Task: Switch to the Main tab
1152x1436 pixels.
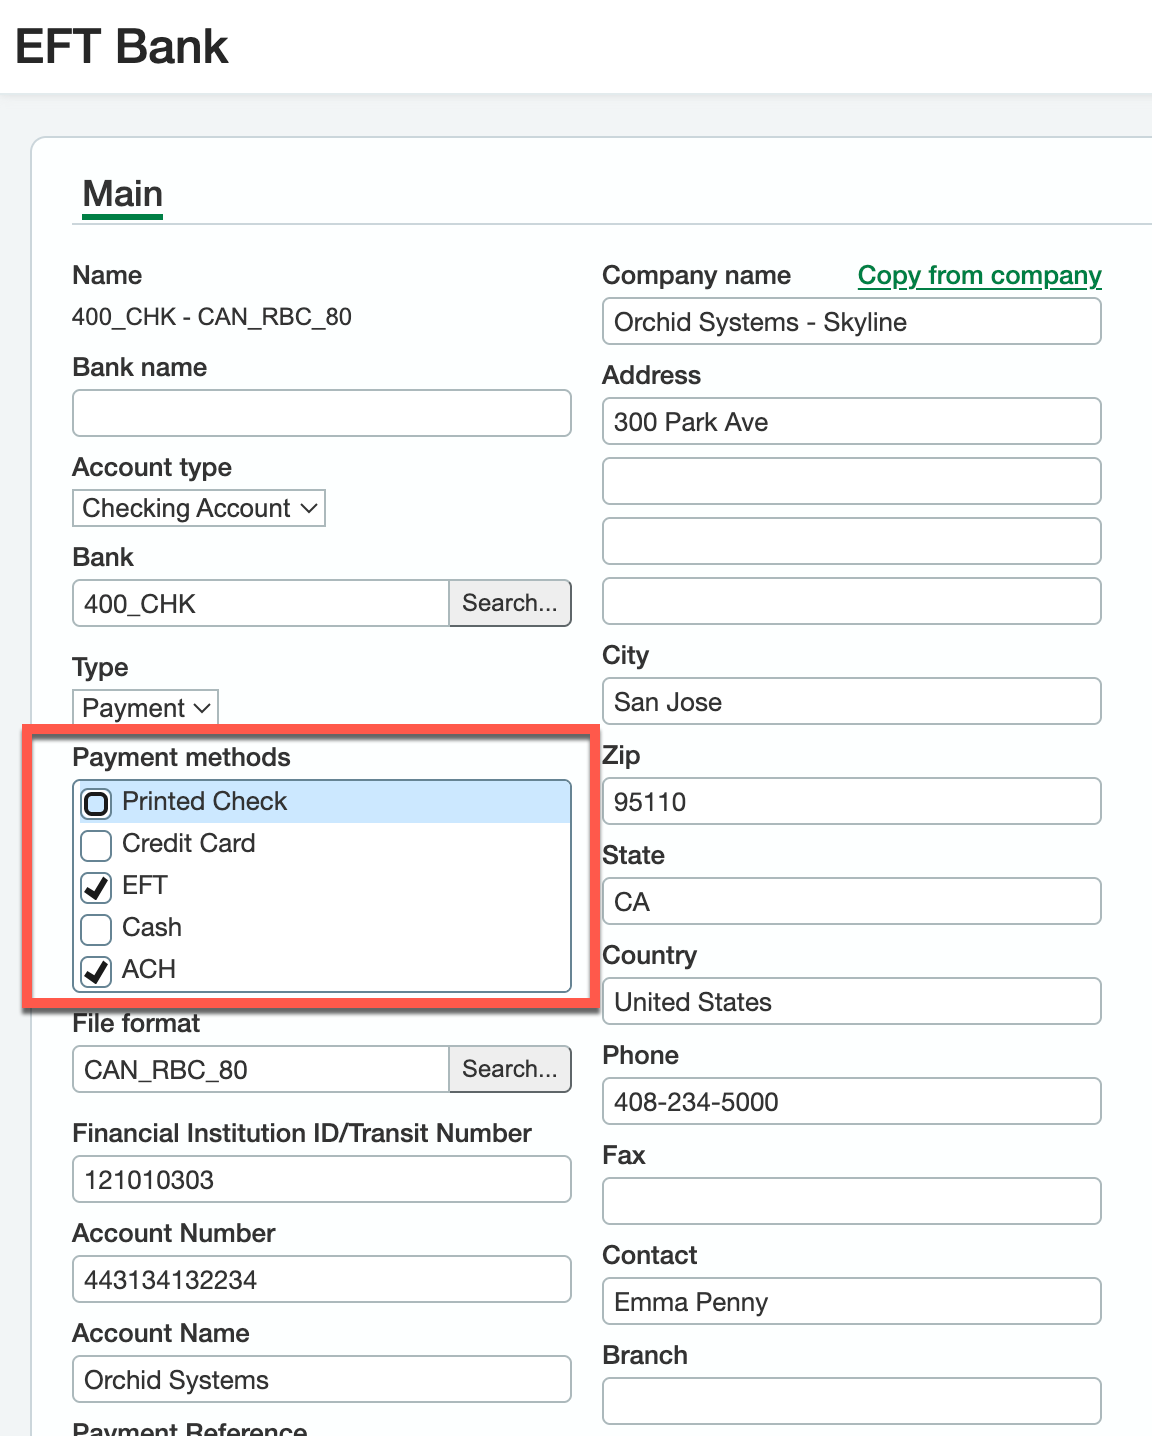Action: [x=123, y=194]
